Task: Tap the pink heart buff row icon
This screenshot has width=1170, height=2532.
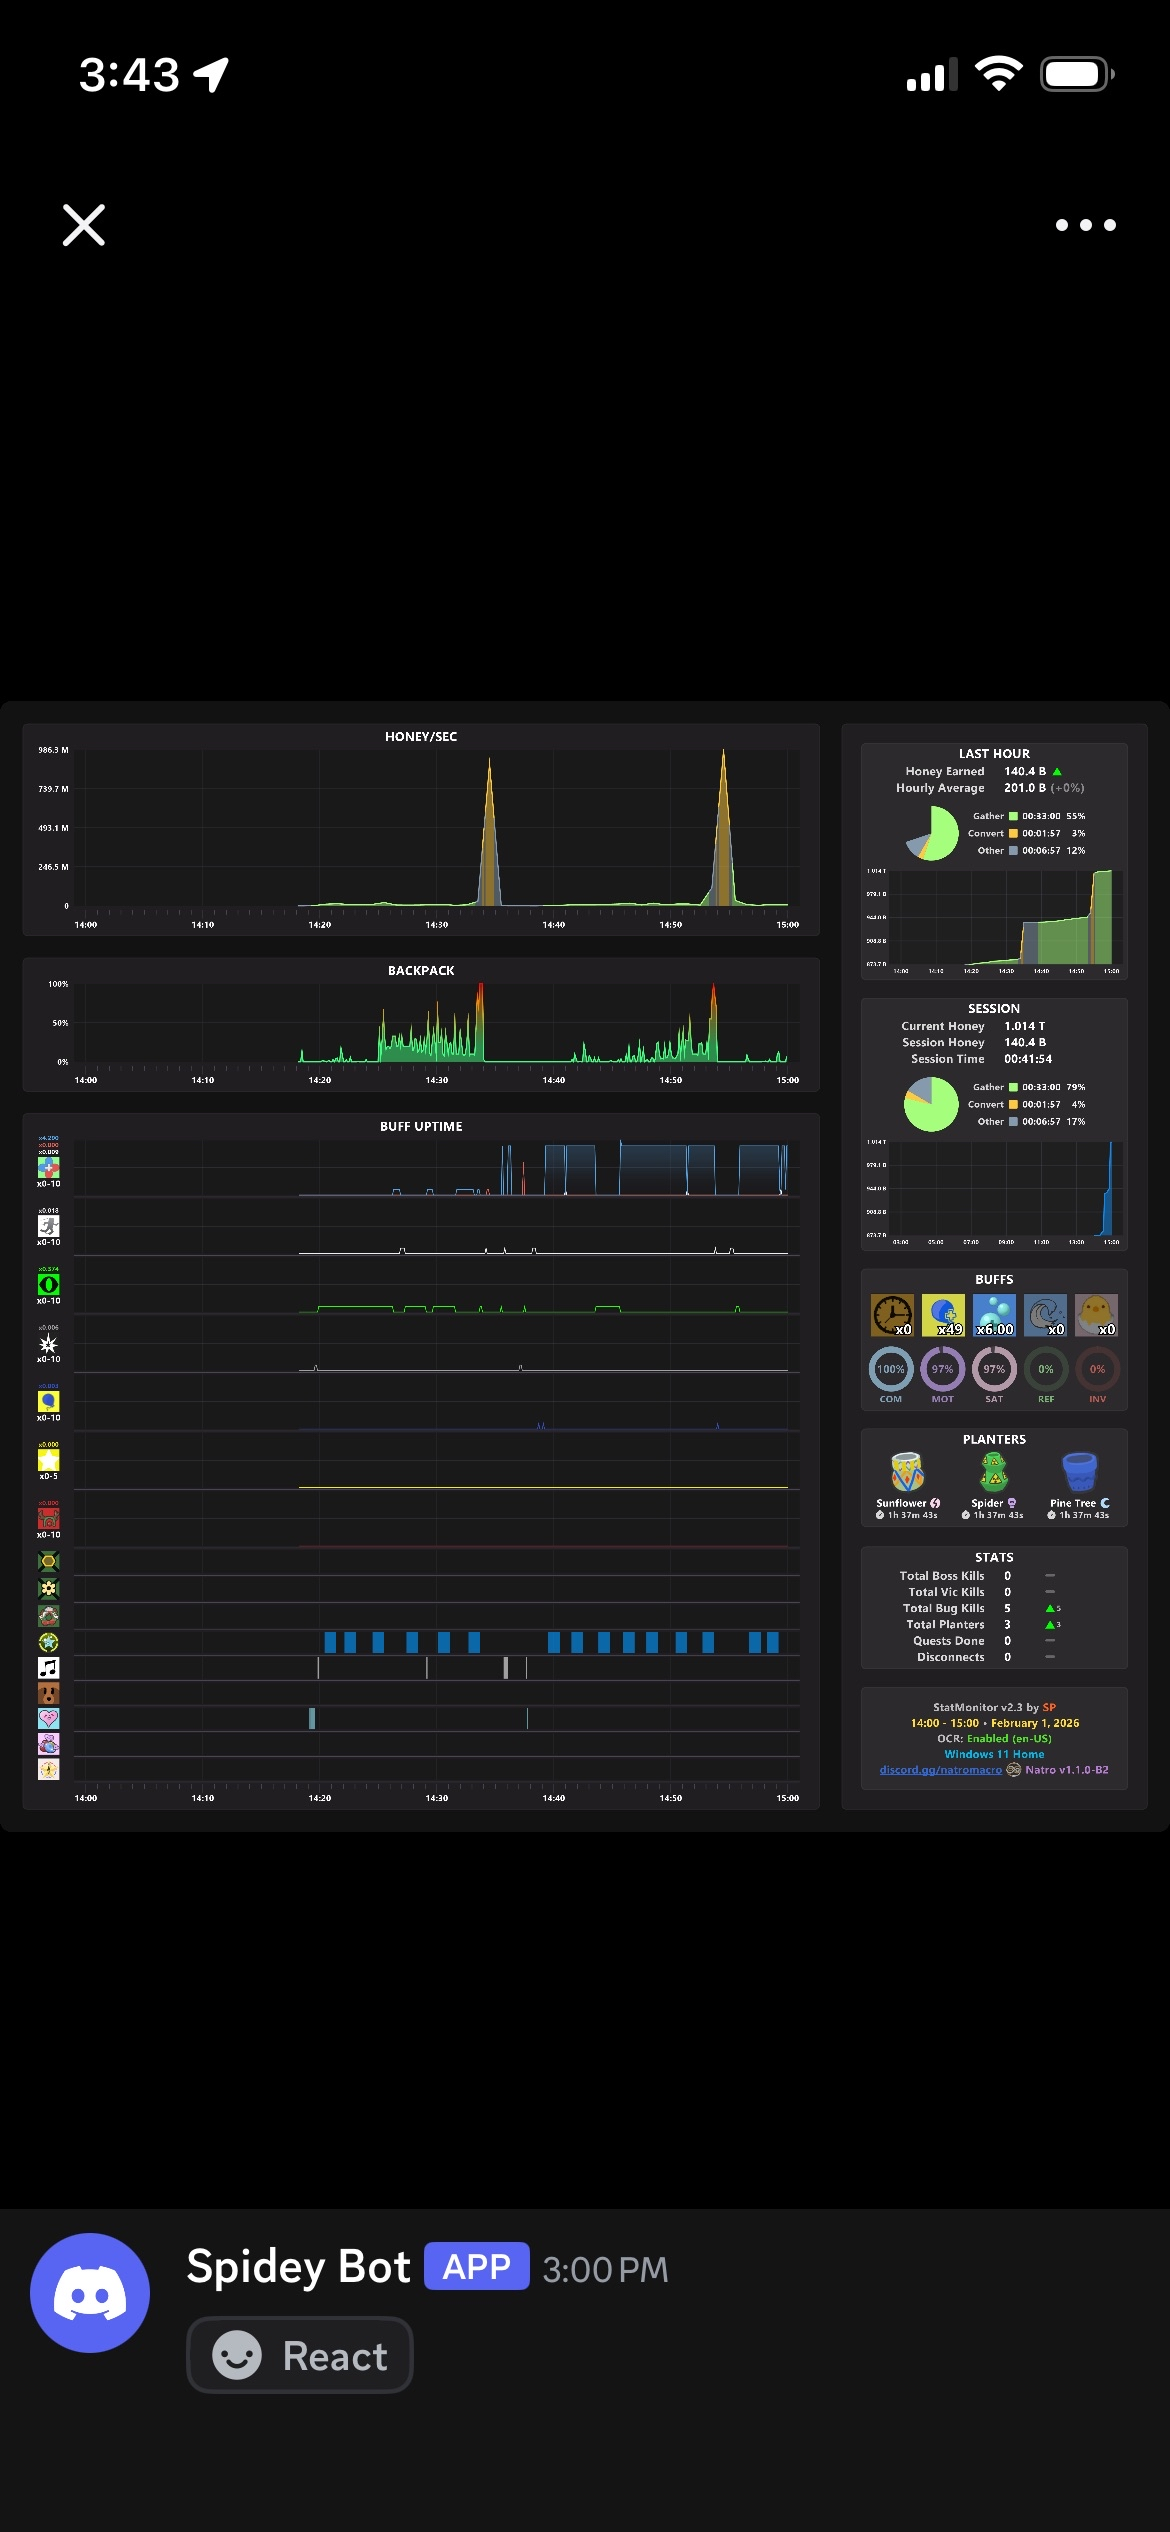Action: pos(48,1718)
